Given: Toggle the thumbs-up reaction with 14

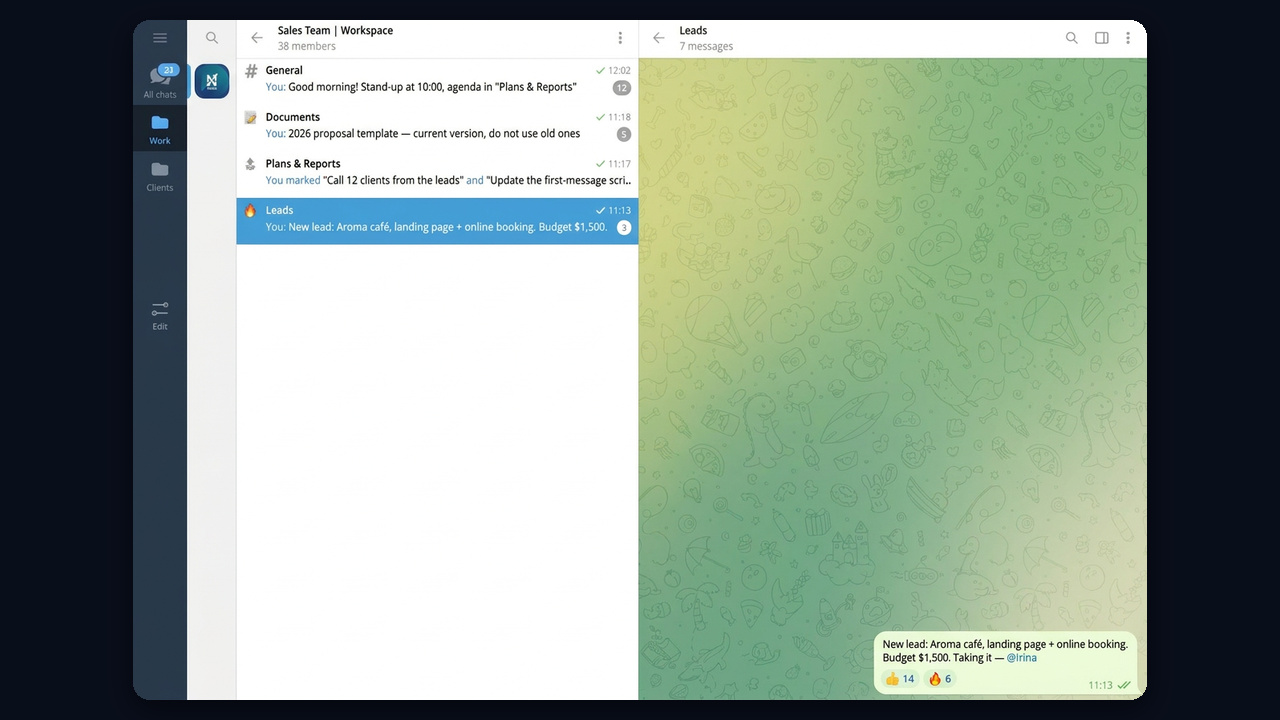Looking at the screenshot, I should pos(900,679).
